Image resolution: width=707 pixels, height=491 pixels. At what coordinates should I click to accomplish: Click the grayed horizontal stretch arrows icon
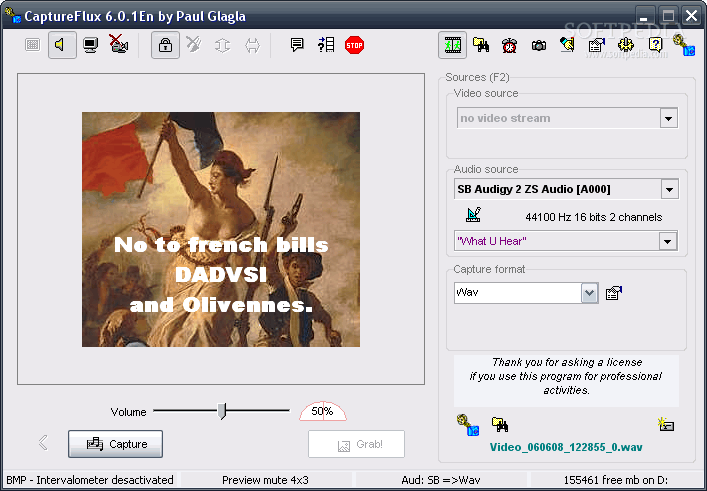click(252, 45)
